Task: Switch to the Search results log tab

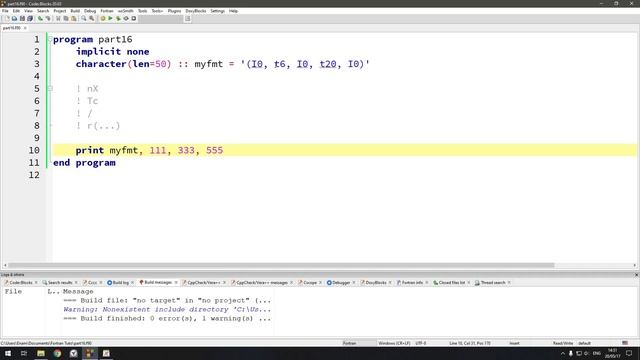Action: pos(60,282)
